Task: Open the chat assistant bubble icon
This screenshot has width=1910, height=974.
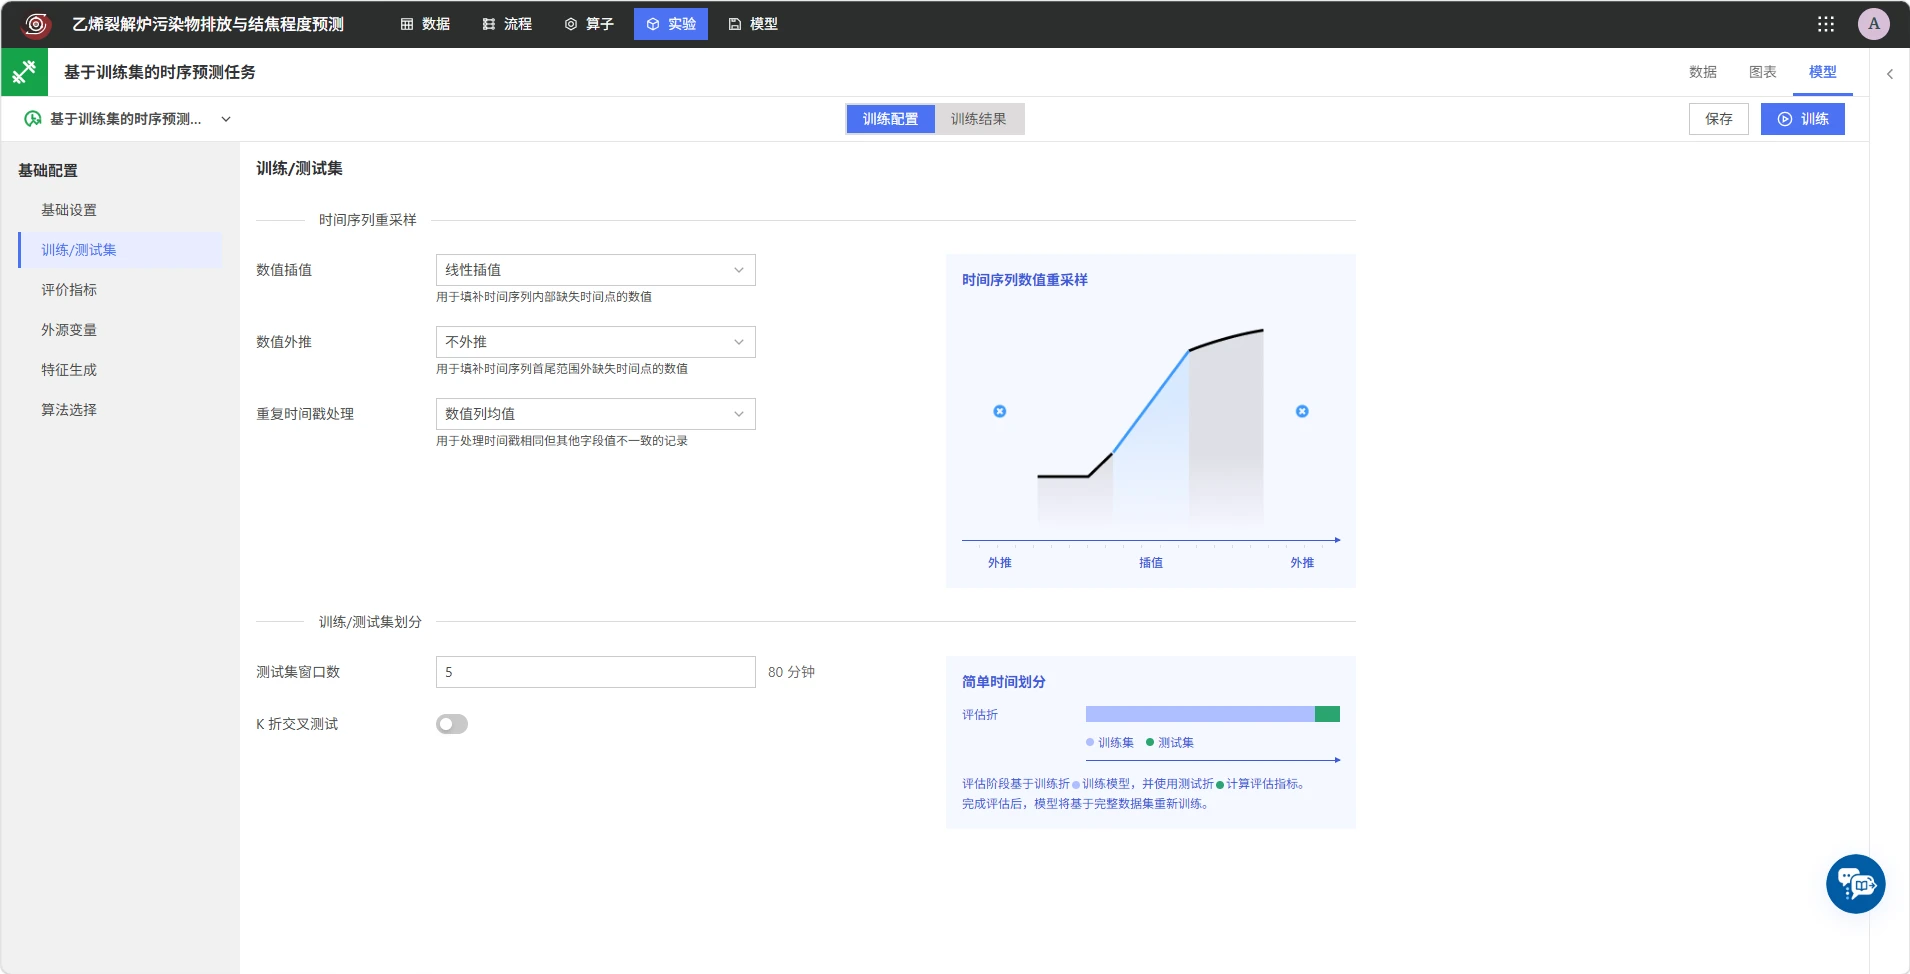Action: [x=1855, y=884]
